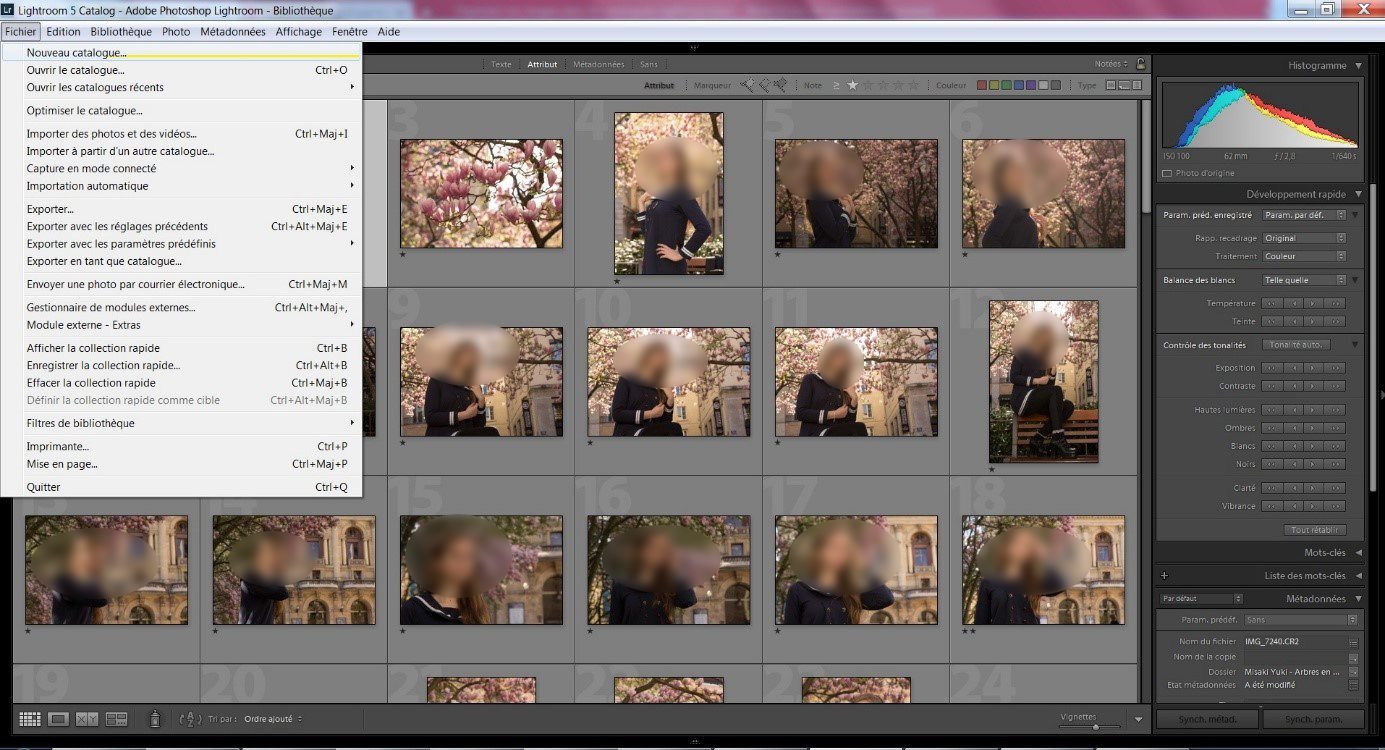1385x750 pixels.
Task: Open toolbar content options arrow
Action: (x=1138, y=719)
